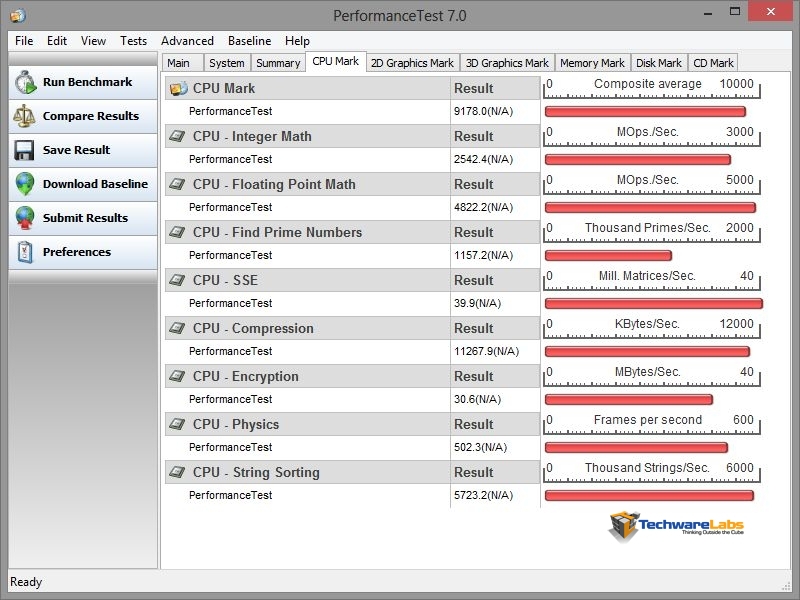Click the chip icon beside CPU - Integer Math
This screenshot has height=600, width=800.
tap(177, 136)
